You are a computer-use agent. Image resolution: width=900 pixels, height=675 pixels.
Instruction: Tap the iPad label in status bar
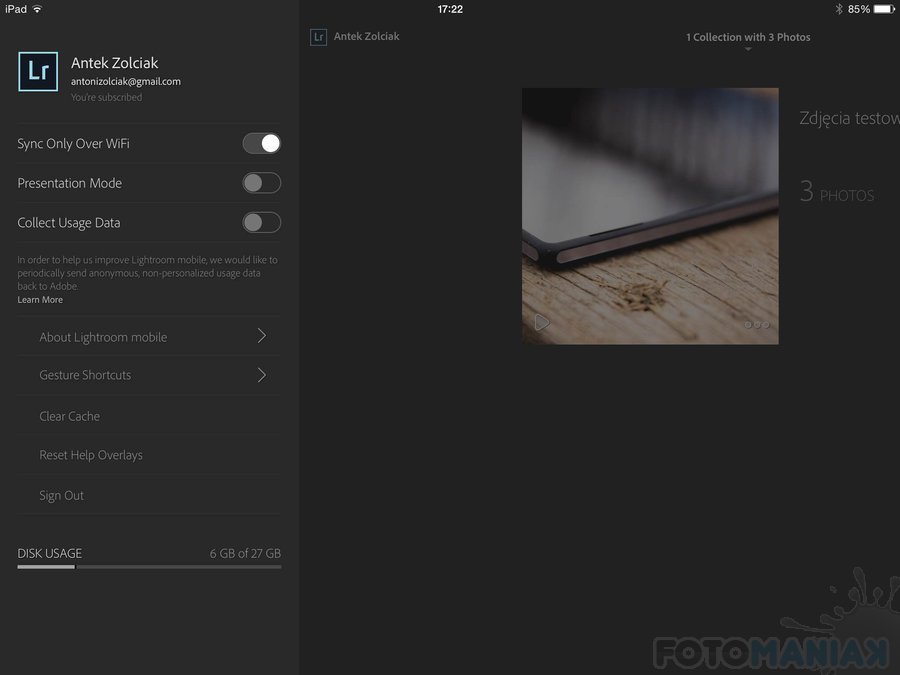coord(15,9)
